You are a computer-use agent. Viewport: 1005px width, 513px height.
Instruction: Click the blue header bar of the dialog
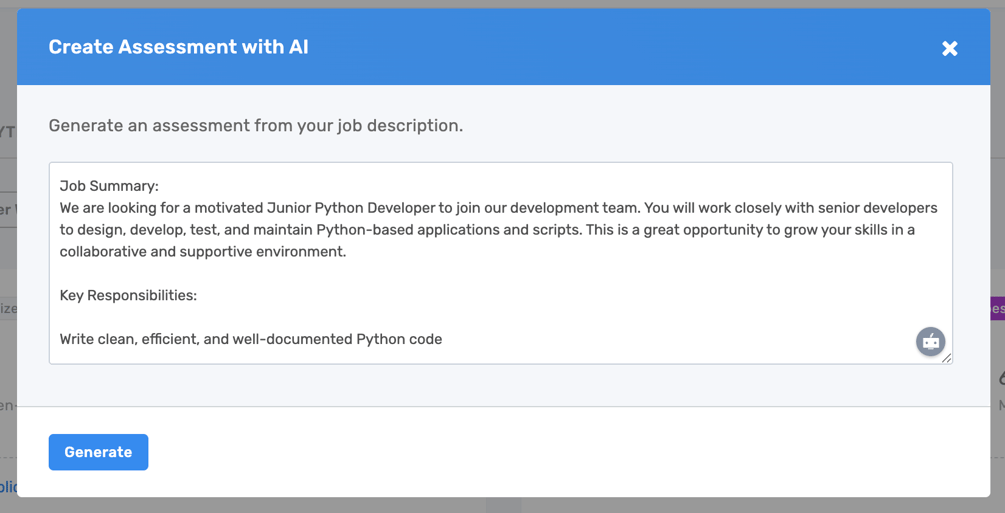(x=503, y=47)
